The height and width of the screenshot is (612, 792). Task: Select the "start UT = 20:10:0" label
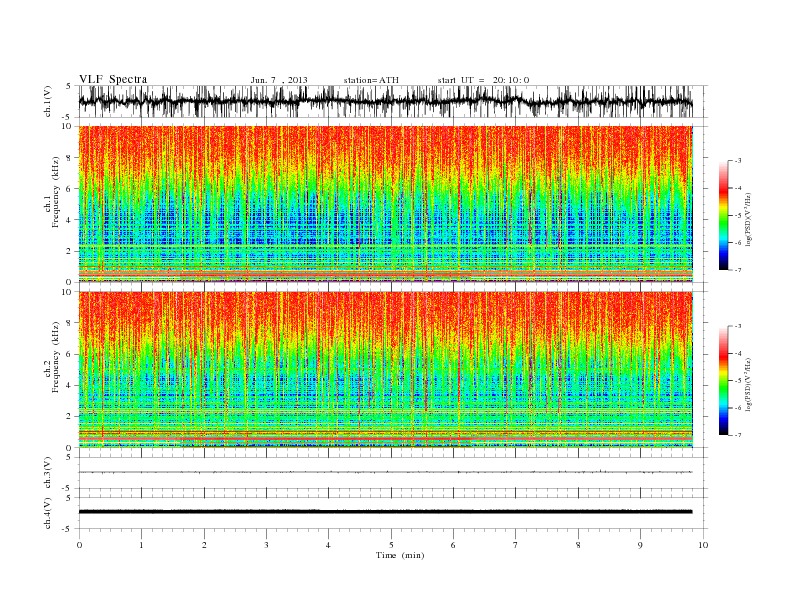[x=483, y=80]
